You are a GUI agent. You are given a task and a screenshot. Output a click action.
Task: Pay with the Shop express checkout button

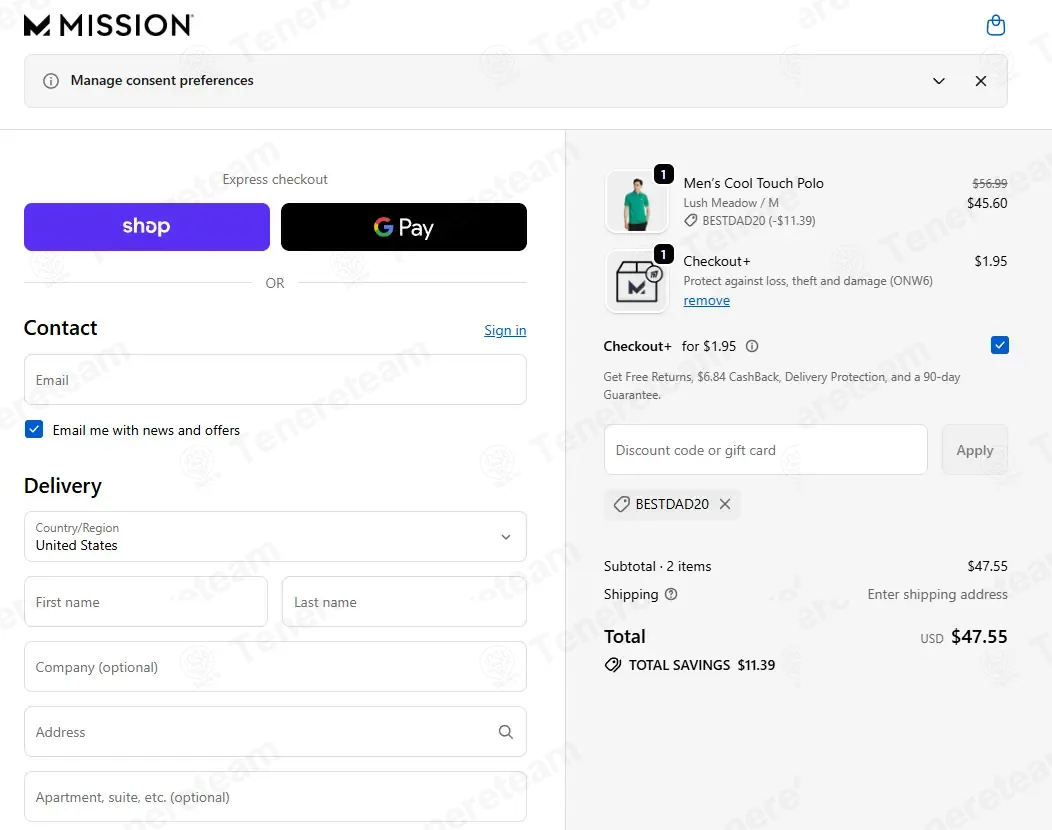tap(147, 227)
